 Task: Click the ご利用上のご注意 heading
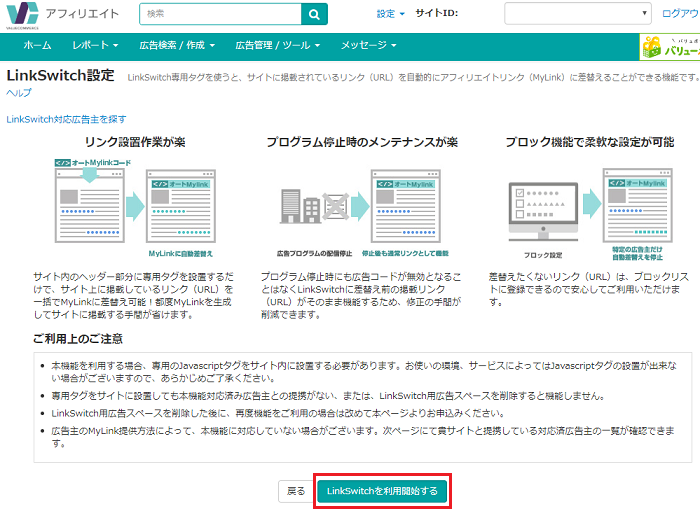[x=78, y=339]
